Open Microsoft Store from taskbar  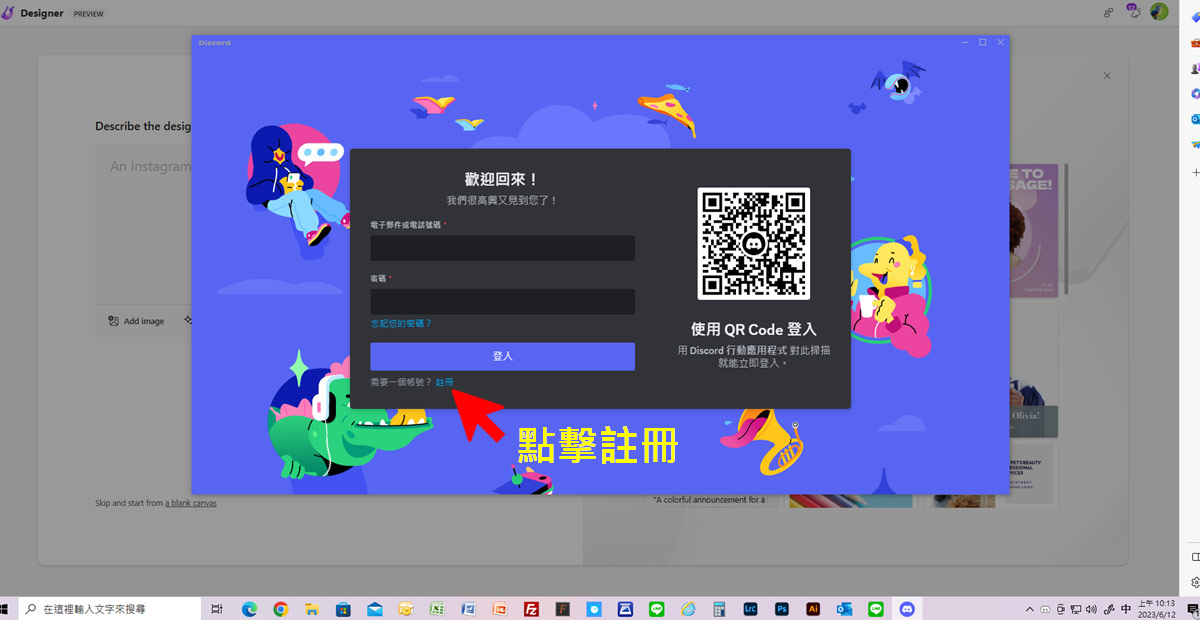click(343, 608)
